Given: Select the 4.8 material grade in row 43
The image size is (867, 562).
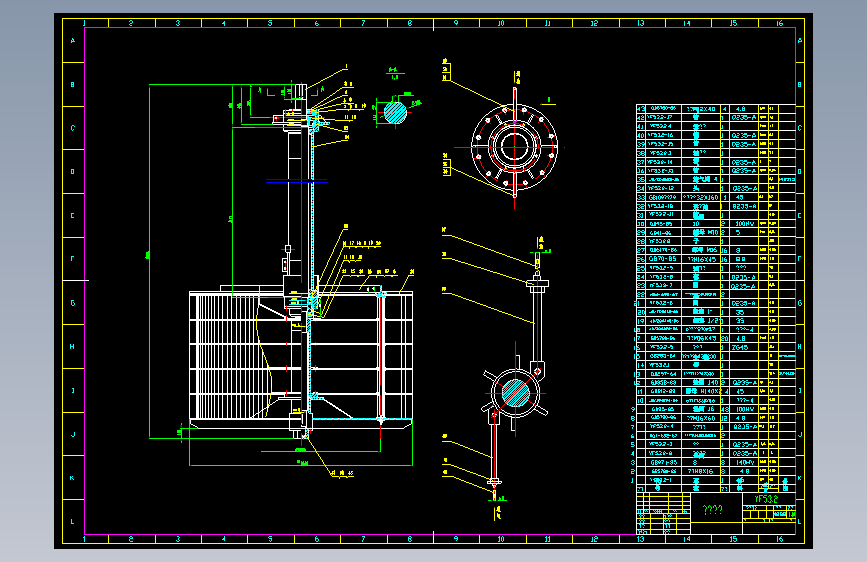Looking at the screenshot, I should tap(740, 109).
